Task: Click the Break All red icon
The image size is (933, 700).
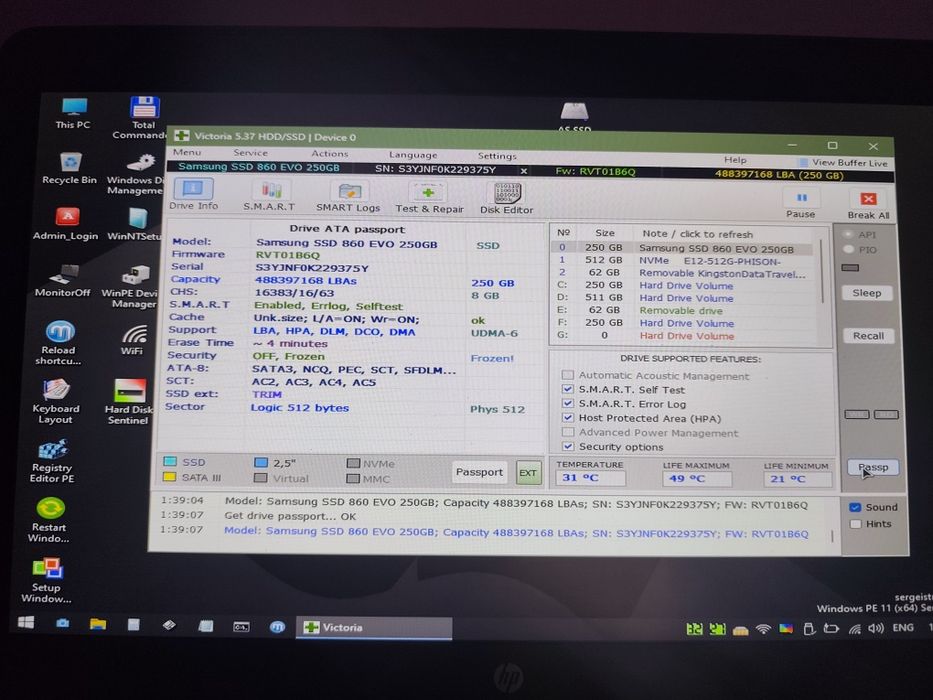Action: click(868, 198)
